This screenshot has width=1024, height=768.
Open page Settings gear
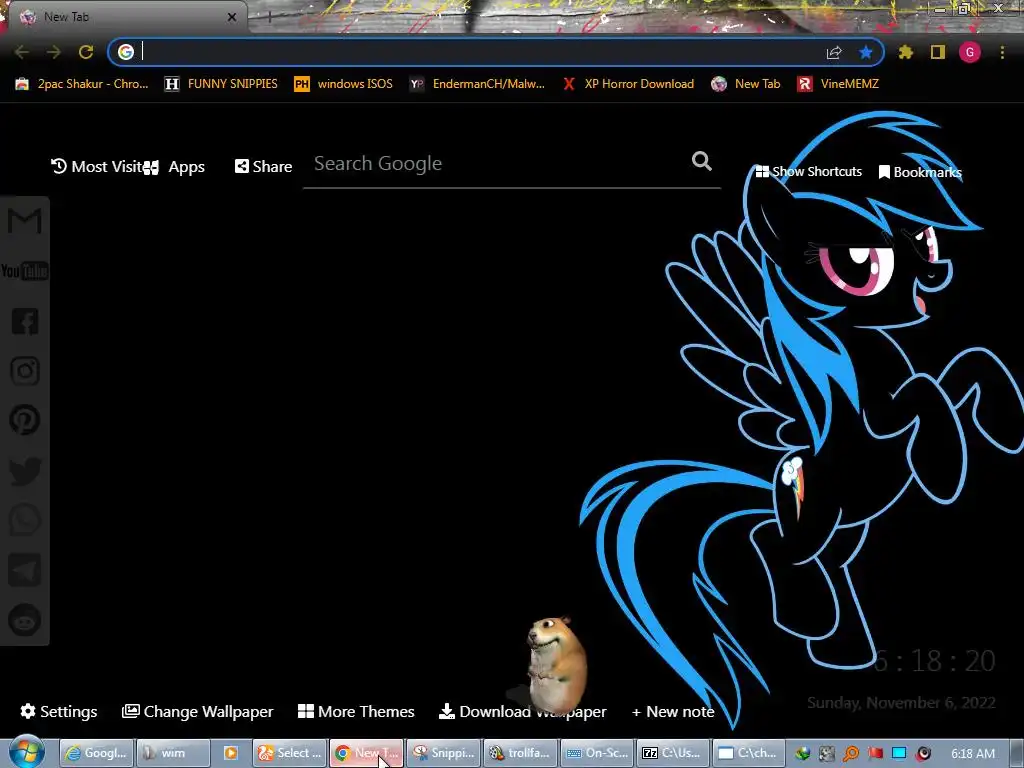coord(59,711)
